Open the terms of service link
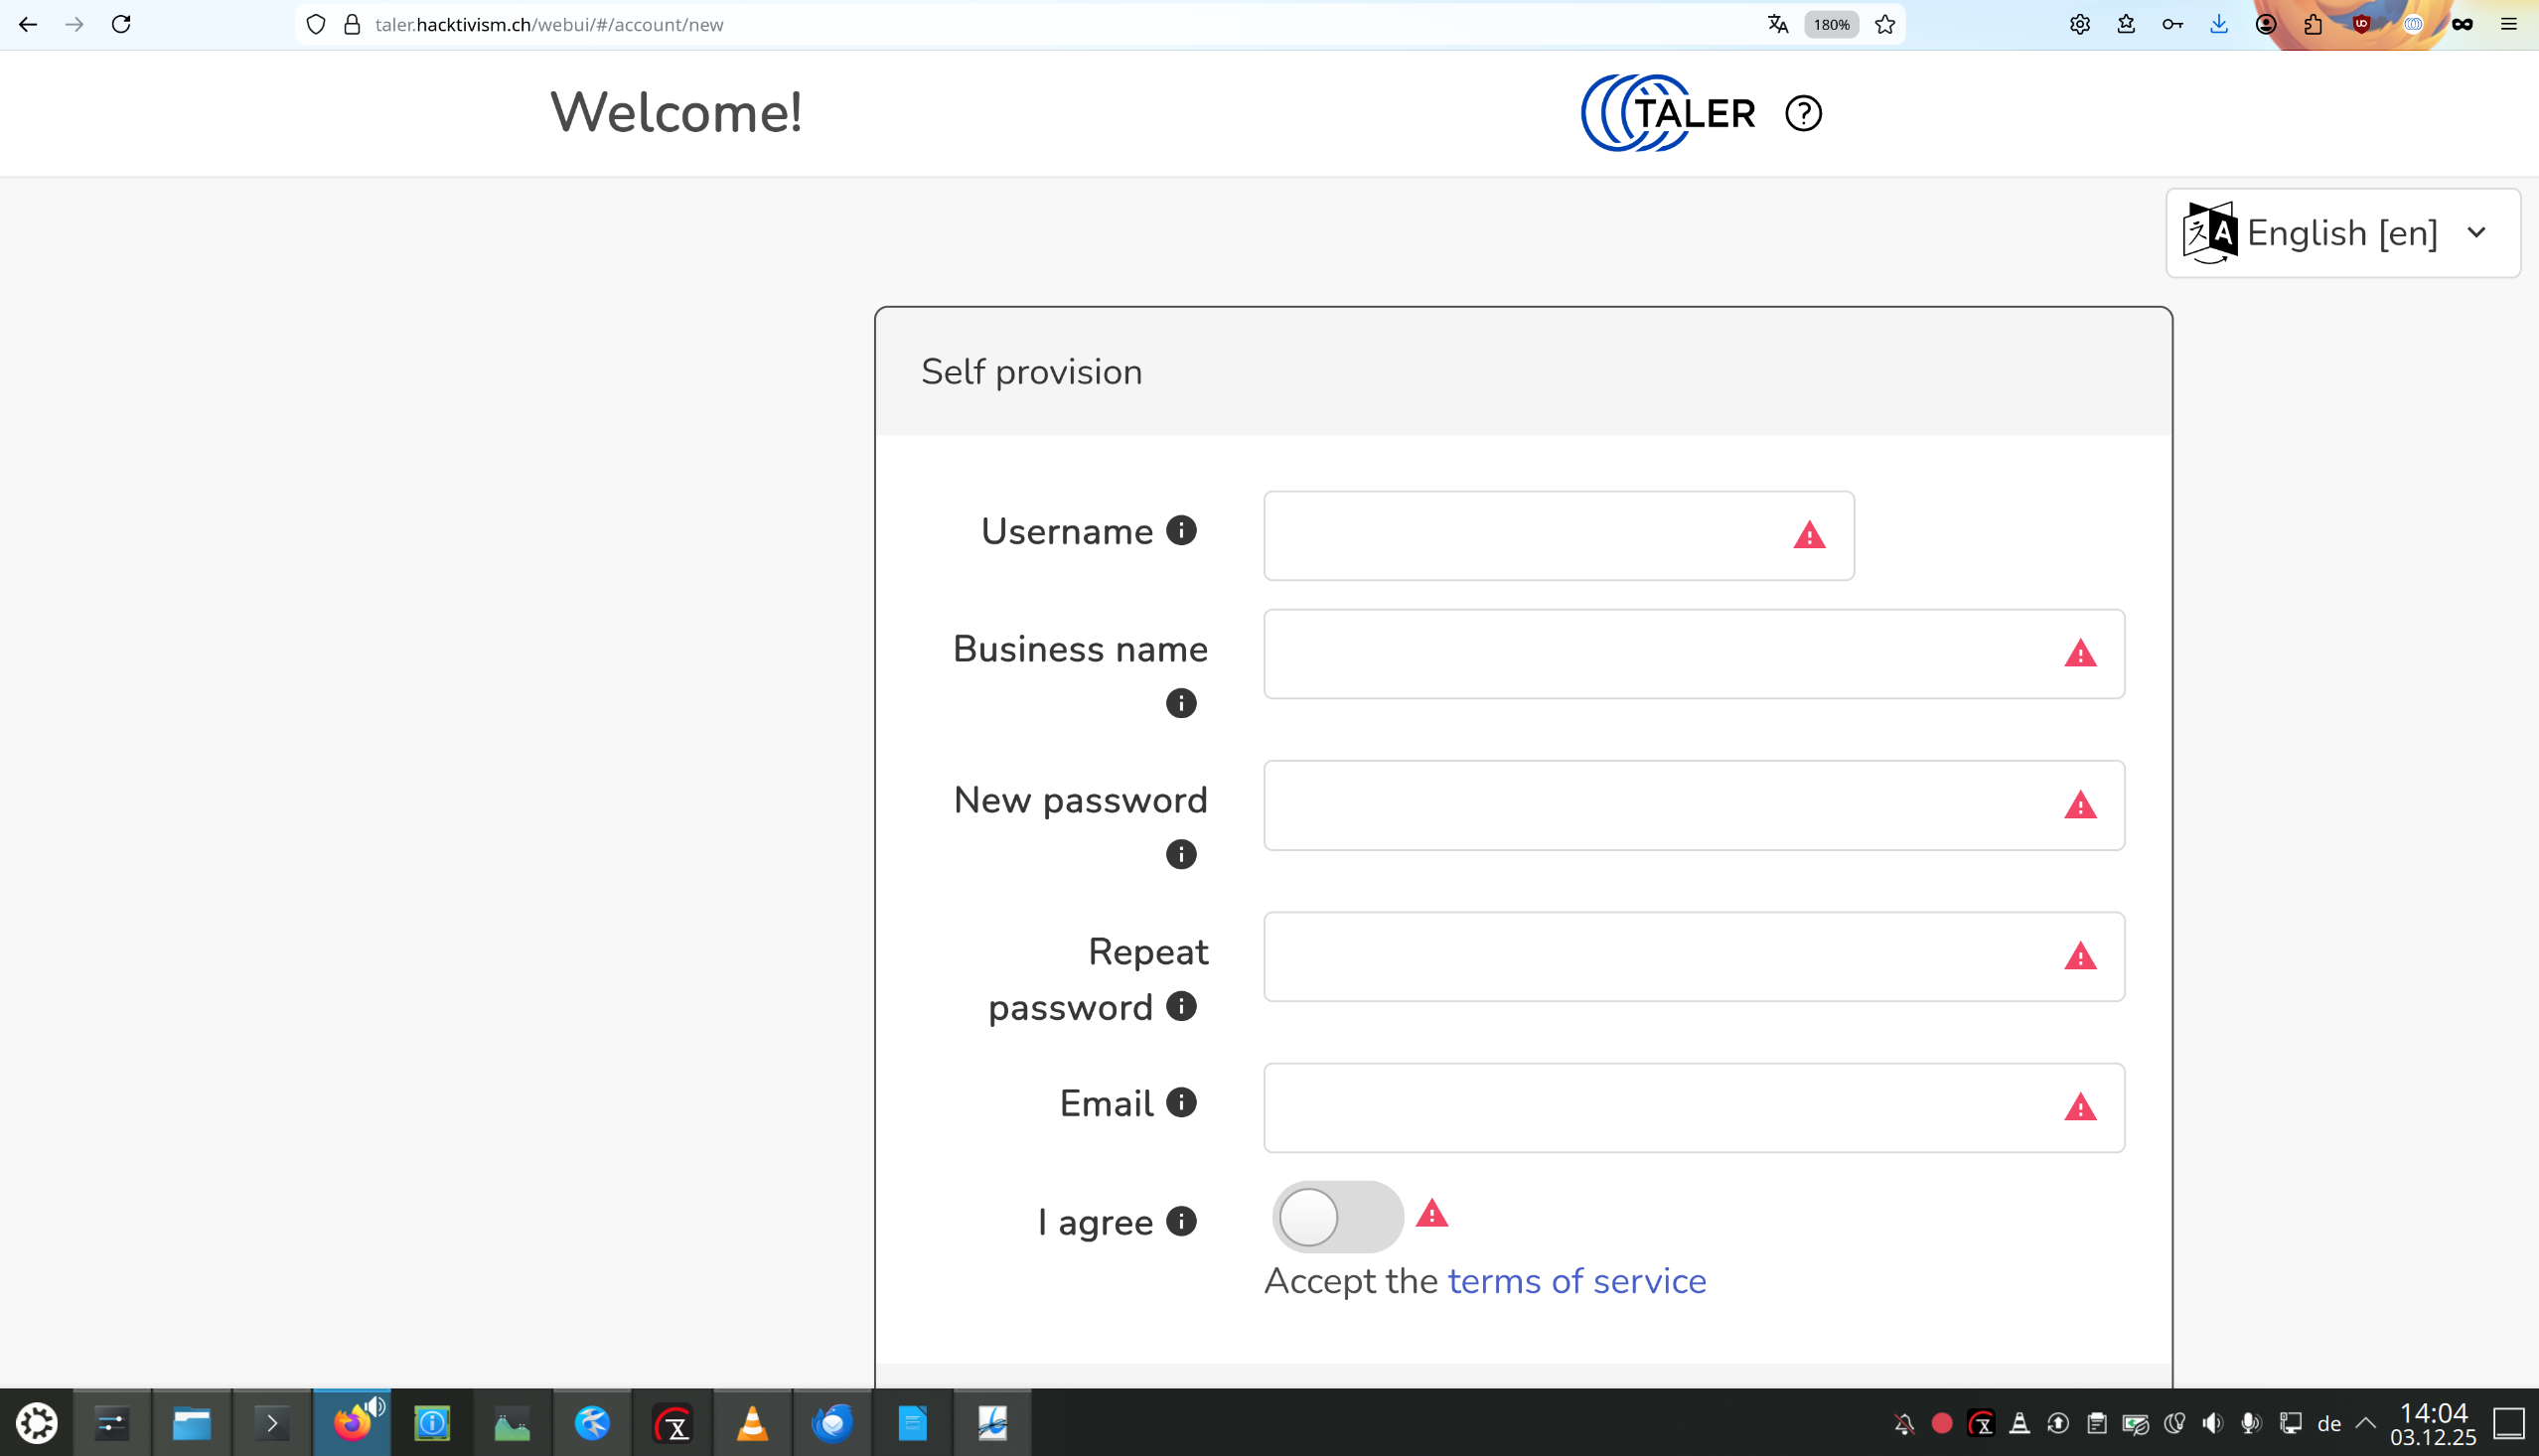 point(1577,1281)
